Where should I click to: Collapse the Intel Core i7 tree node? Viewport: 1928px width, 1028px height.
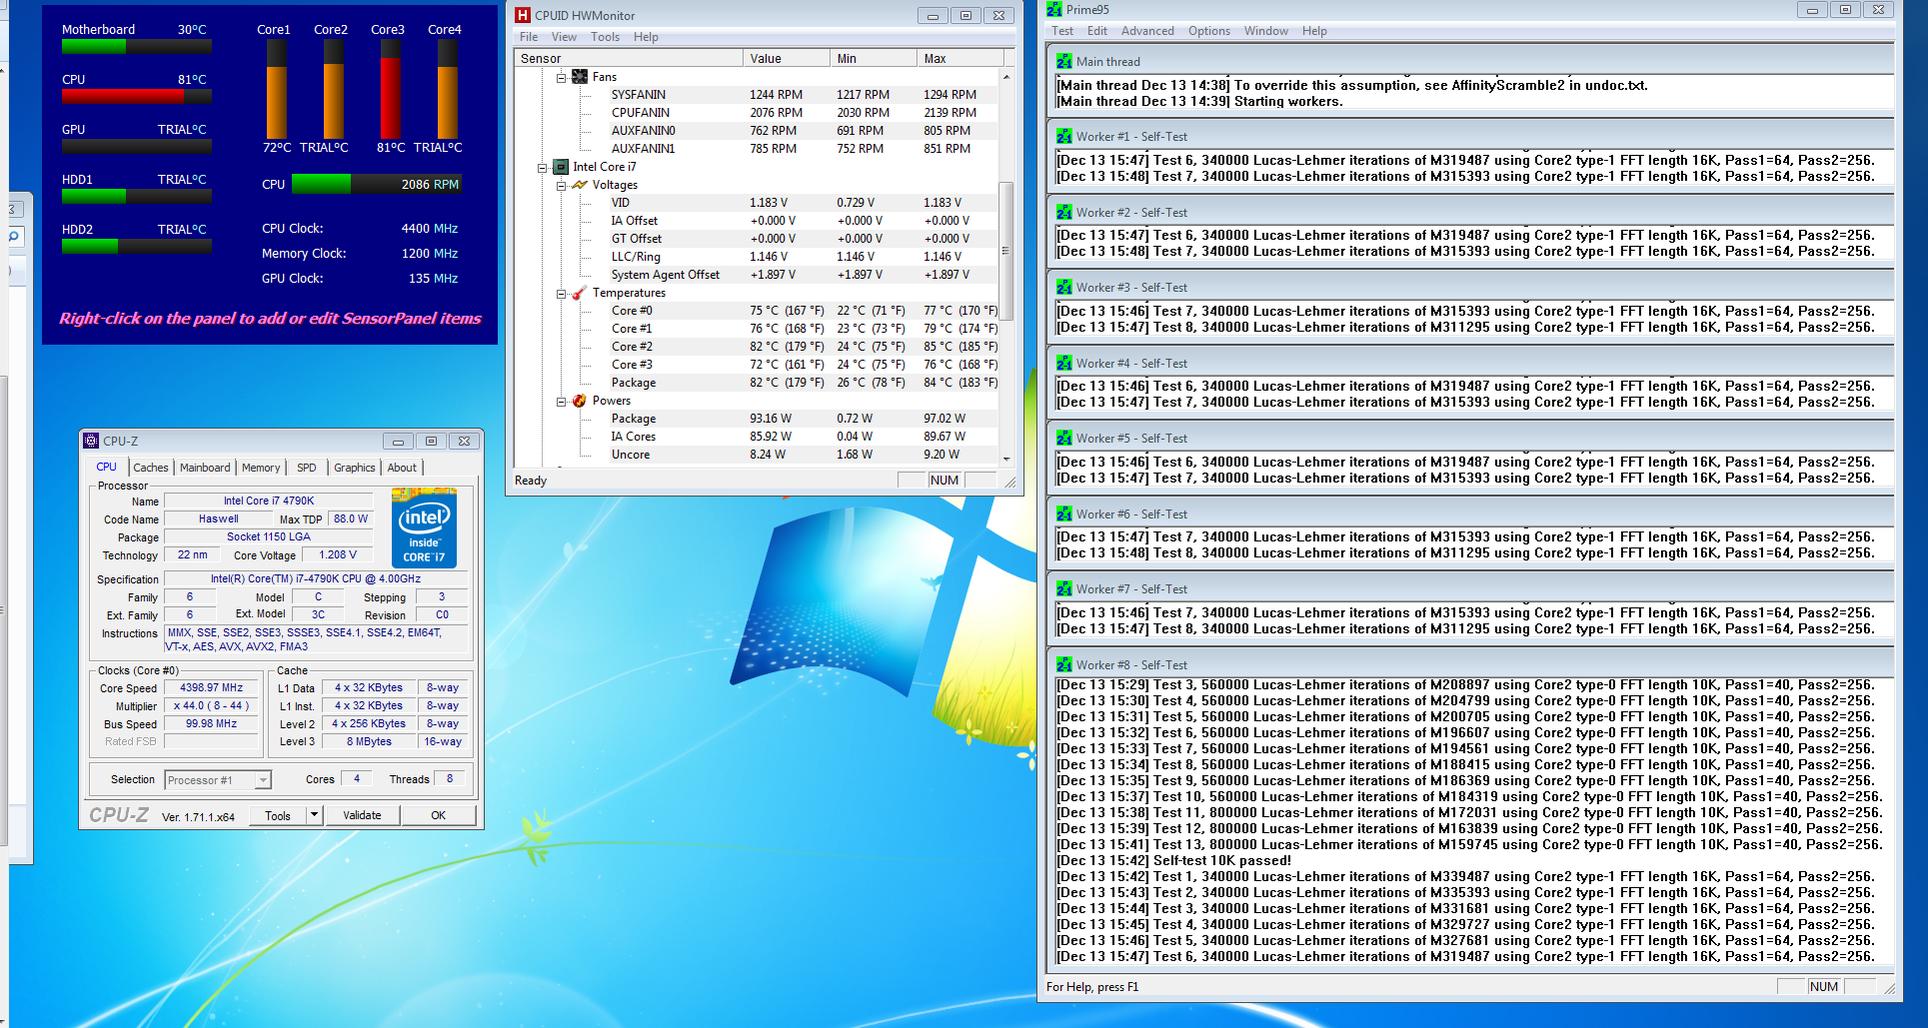pyautogui.click(x=542, y=167)
